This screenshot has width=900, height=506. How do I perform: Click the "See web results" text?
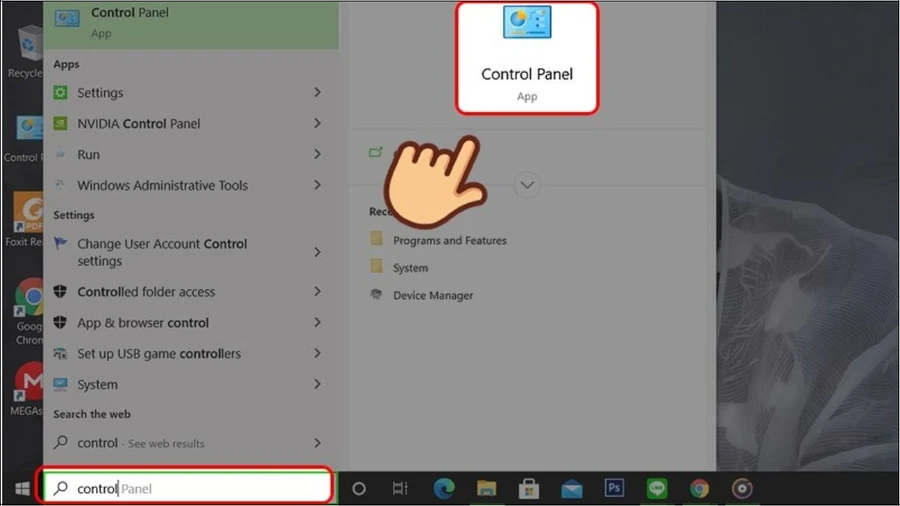(166, 443)
